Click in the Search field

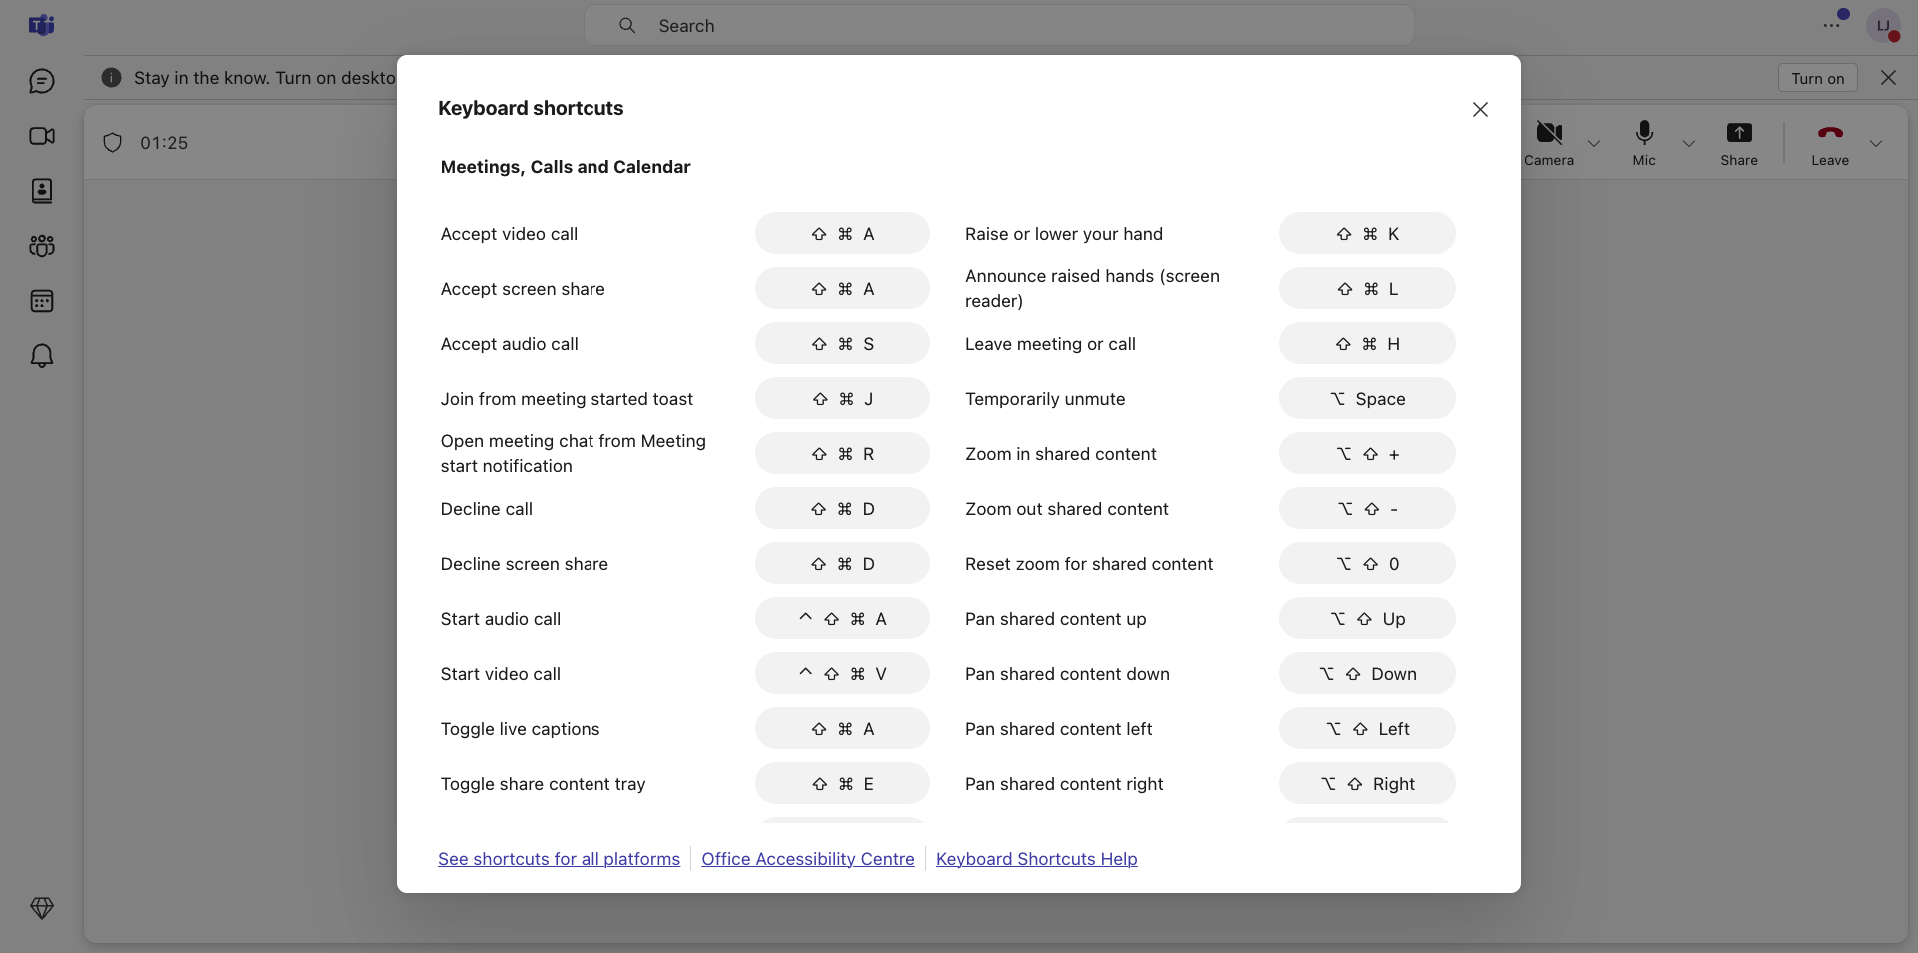(999, 26)
